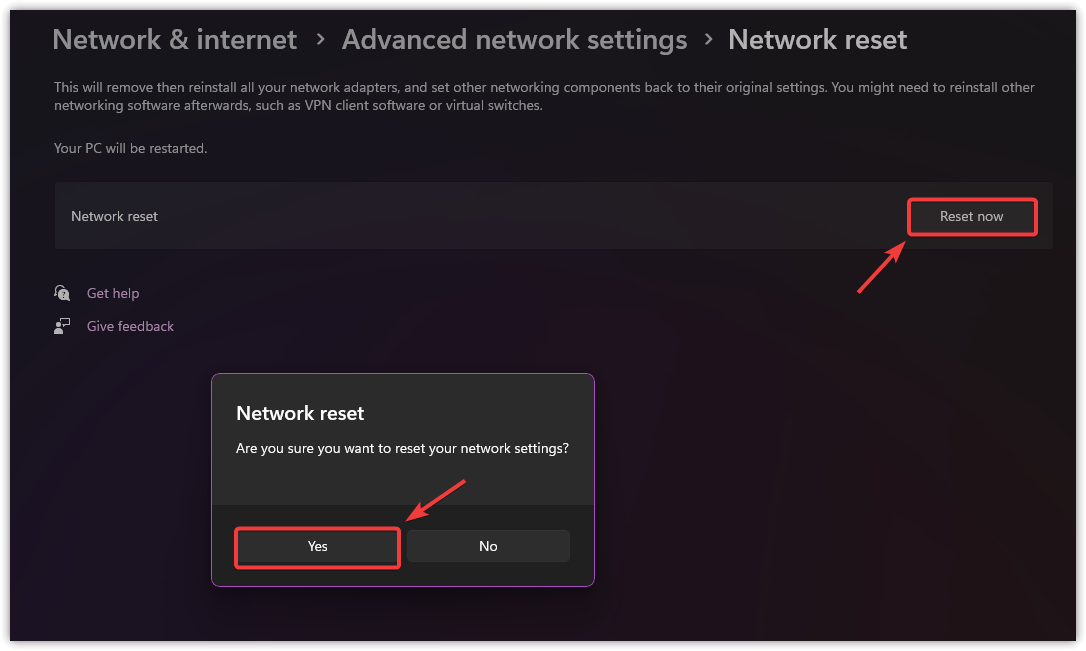Click the Get help headset icon
1086x651 pixels.
pyautogui.click(x=62, y=293)
